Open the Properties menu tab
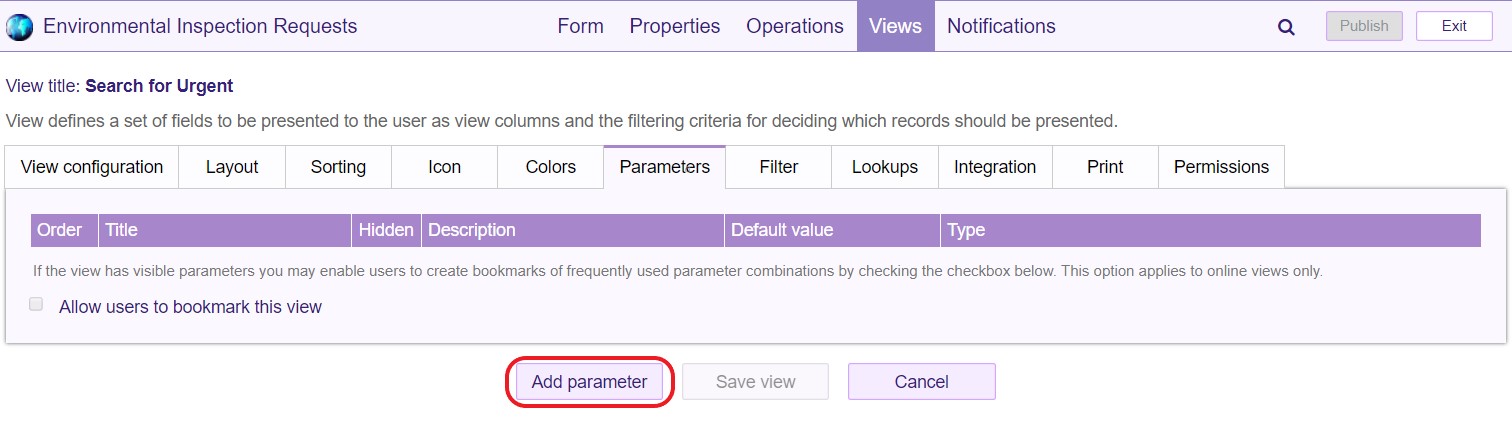Image resolution: width=1512 pixels, height=421 pixels. [674, 26]
